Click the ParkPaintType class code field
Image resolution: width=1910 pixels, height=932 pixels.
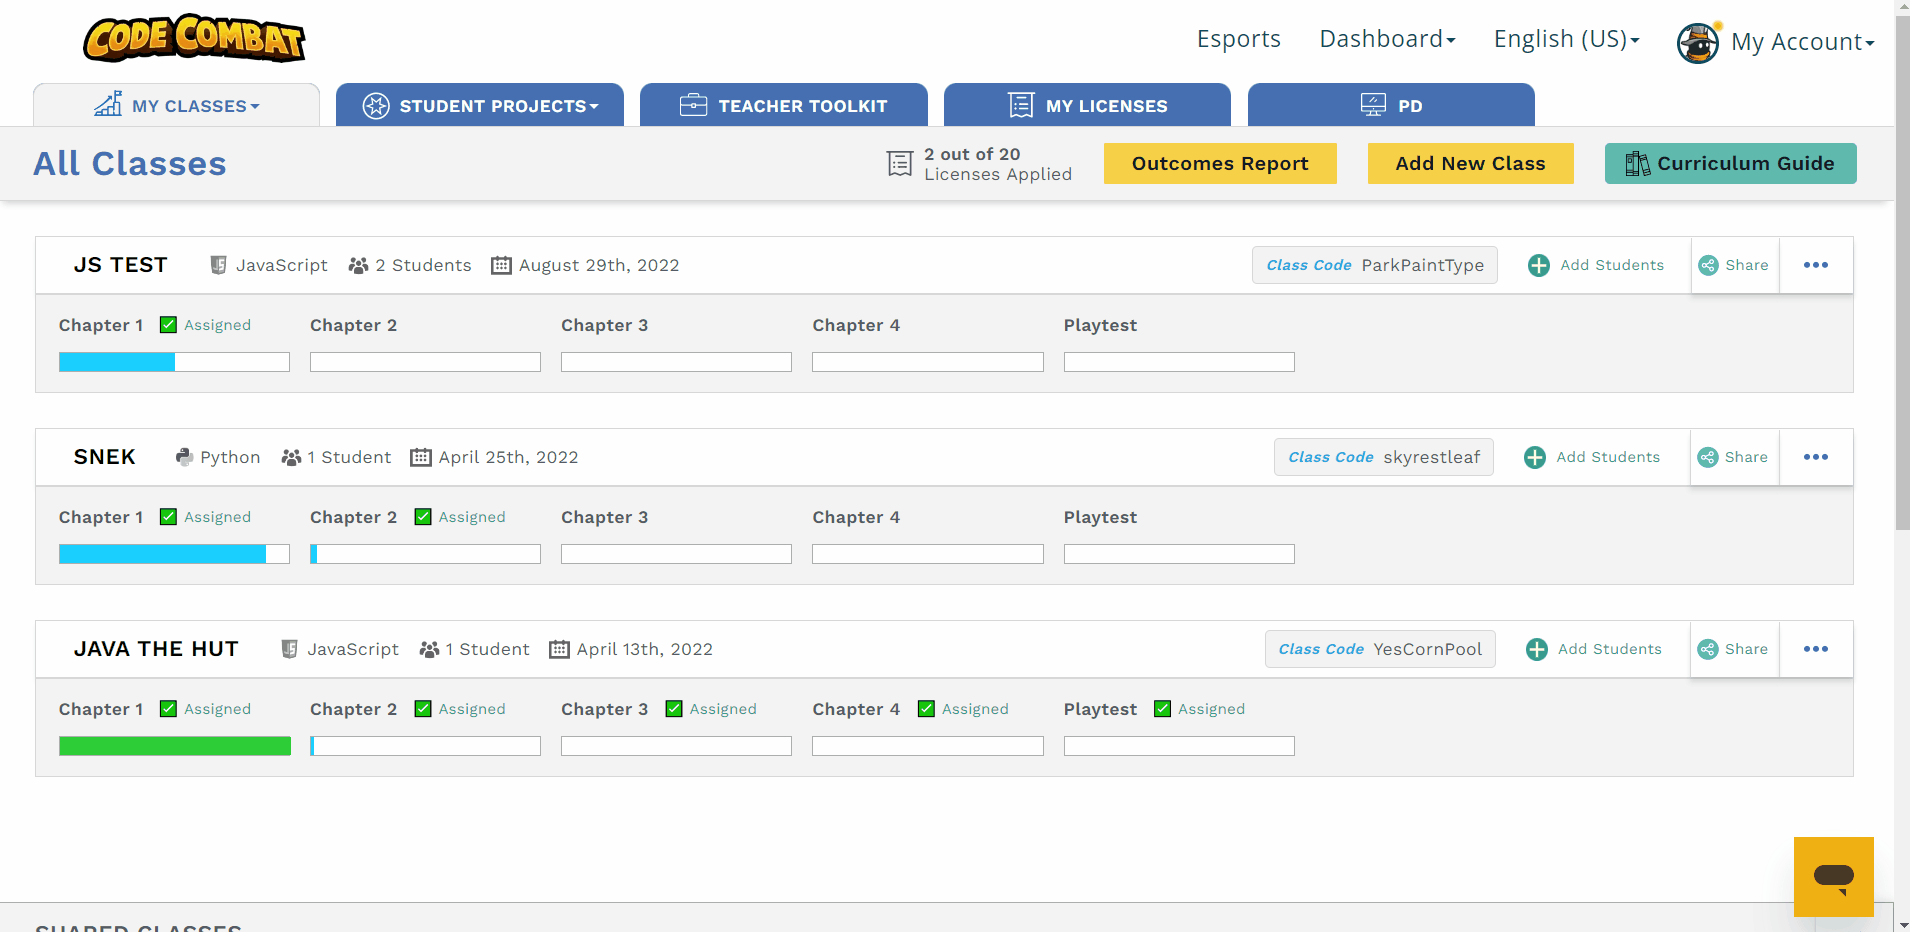[1374, 265]
